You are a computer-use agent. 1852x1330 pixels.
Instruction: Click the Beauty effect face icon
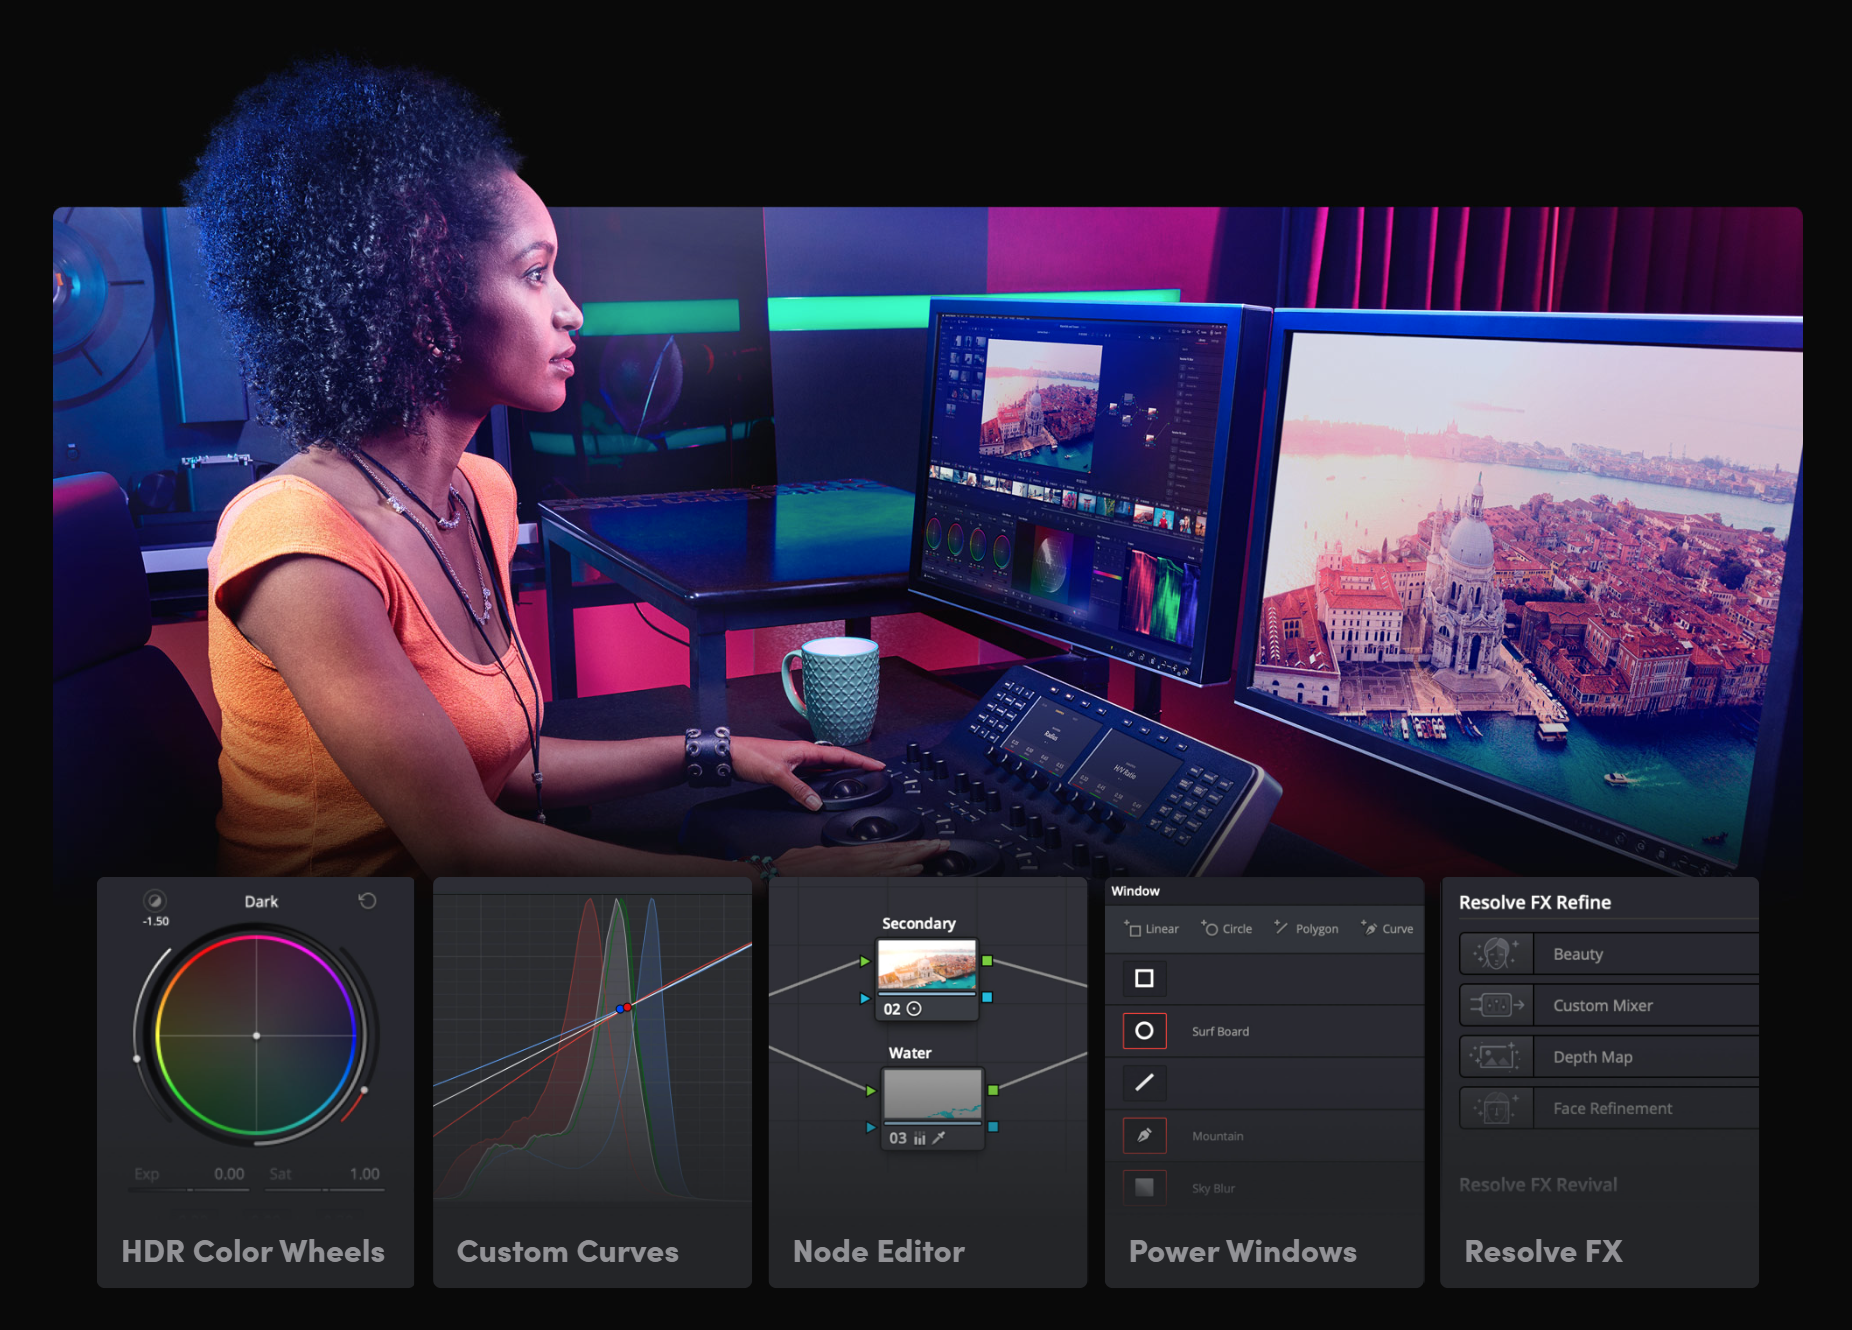[1496, 954]
